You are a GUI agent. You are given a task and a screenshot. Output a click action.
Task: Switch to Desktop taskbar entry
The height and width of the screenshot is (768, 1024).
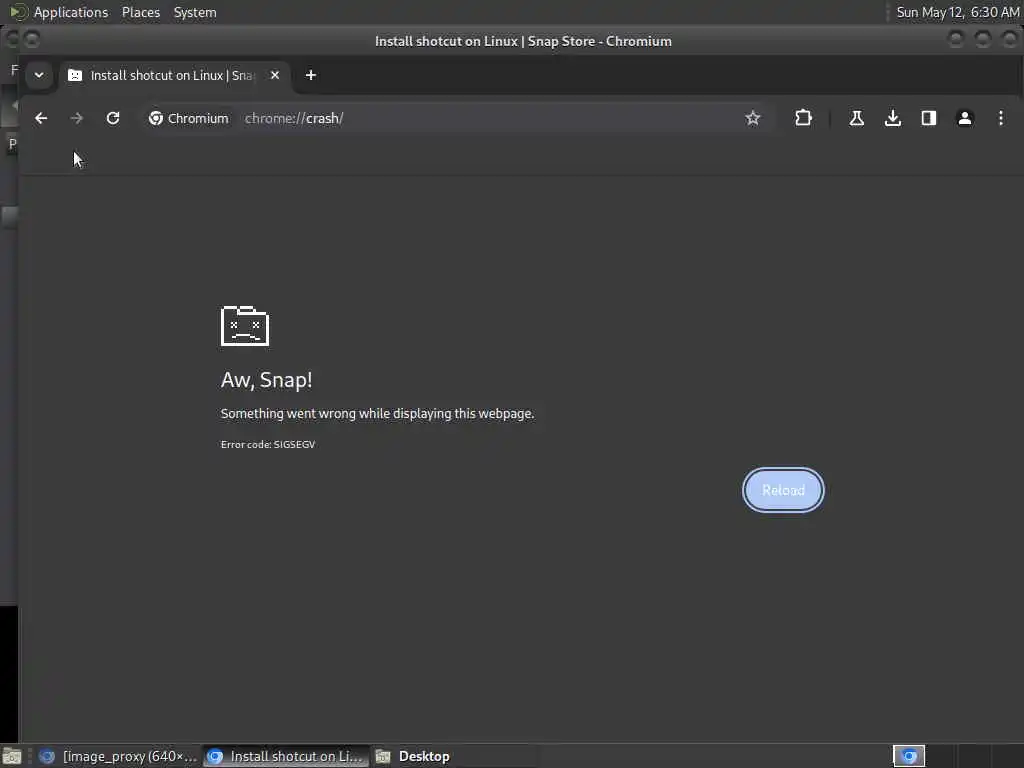[453, 756]
